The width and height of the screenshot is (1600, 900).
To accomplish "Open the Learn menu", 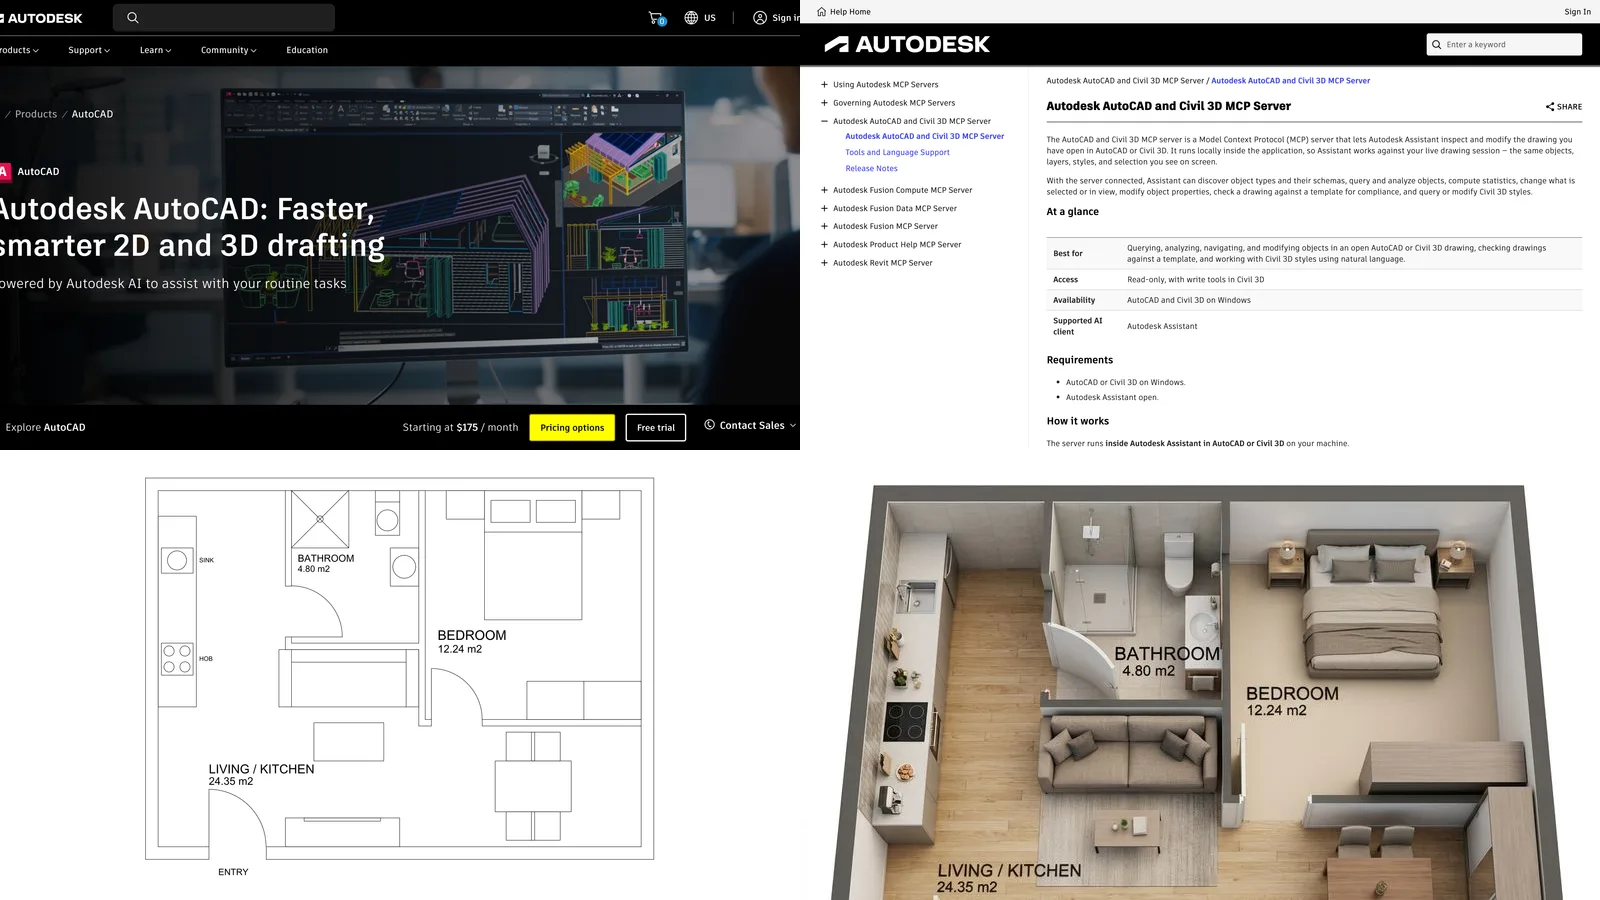I will [x=155, y=50].
